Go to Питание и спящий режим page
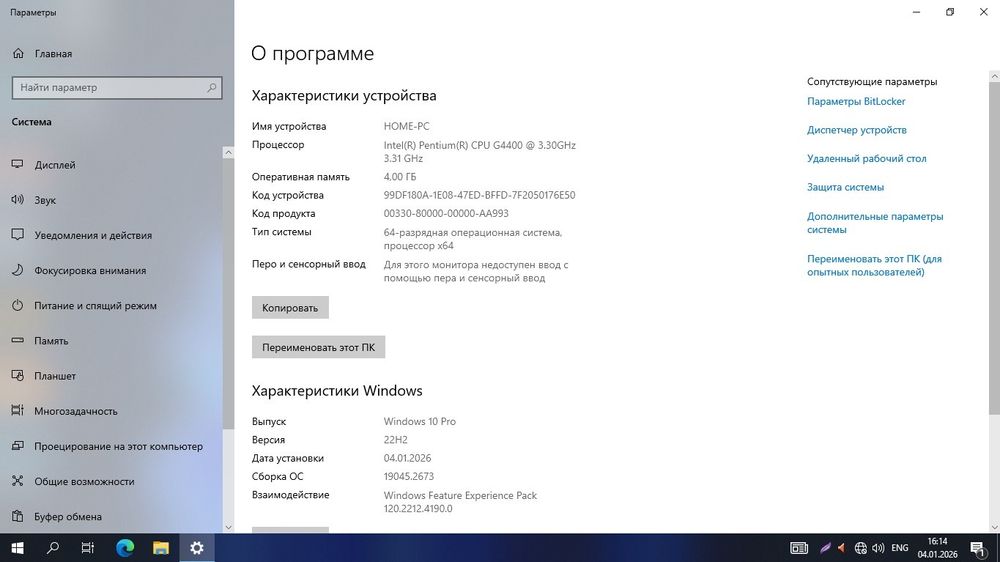1000x562 pixels. click(96, 306)
